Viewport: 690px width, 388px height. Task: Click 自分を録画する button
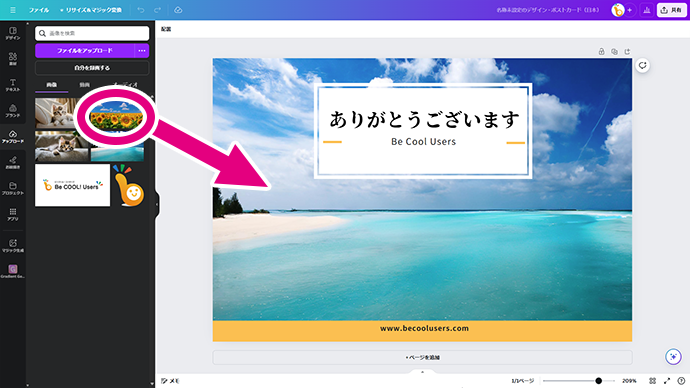click(92, 68)
